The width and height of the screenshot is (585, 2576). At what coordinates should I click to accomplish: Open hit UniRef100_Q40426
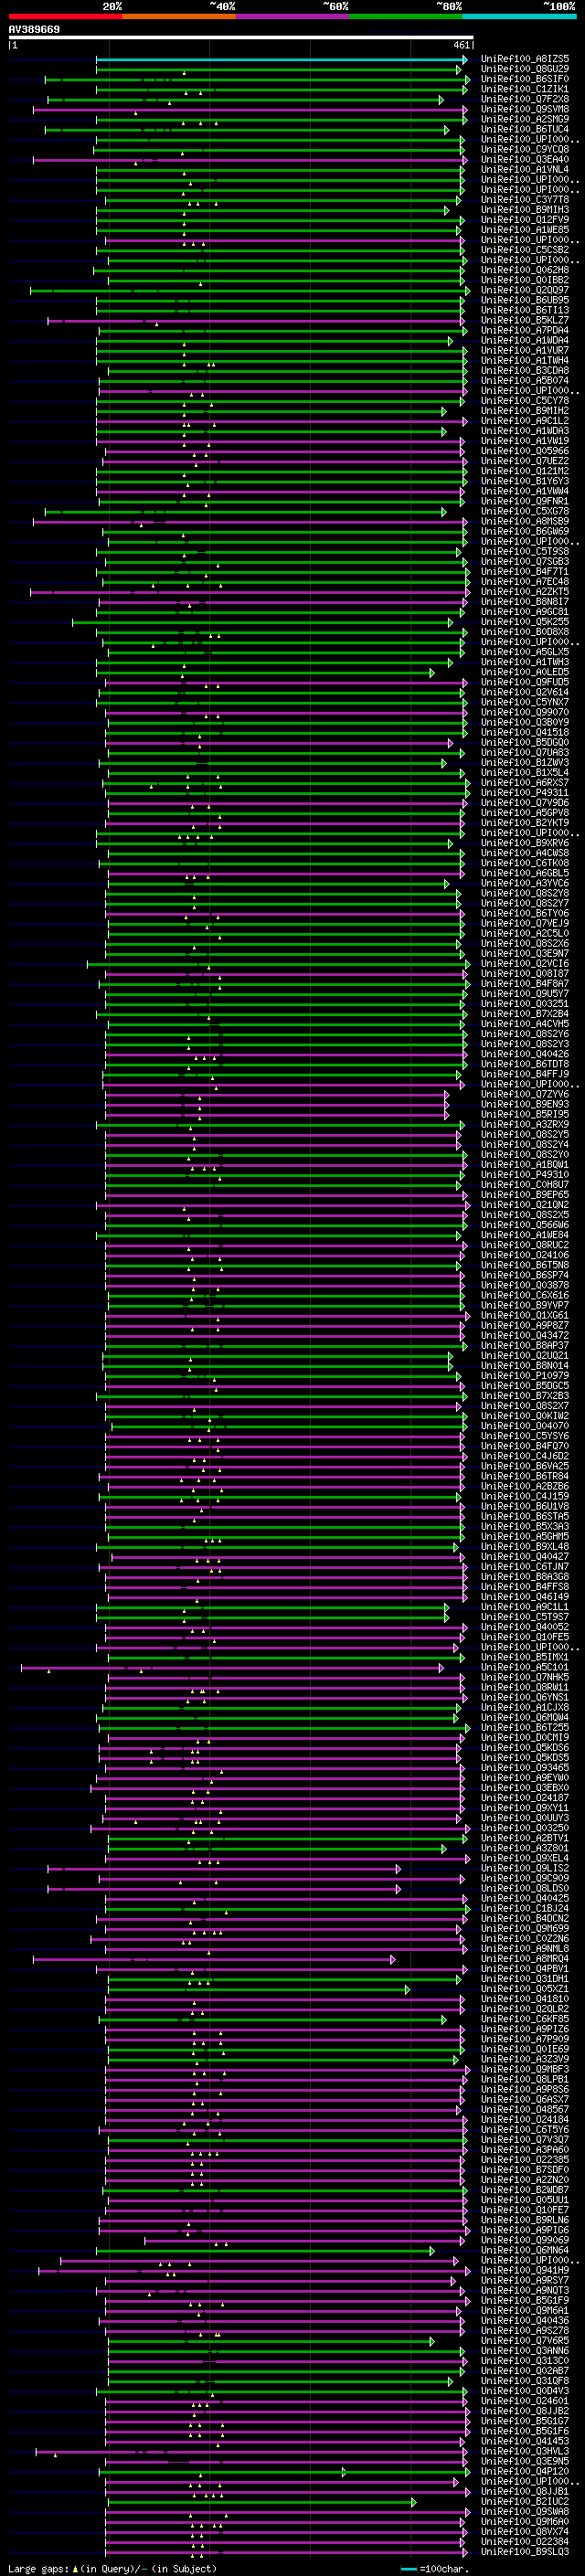pos(525,1054)
